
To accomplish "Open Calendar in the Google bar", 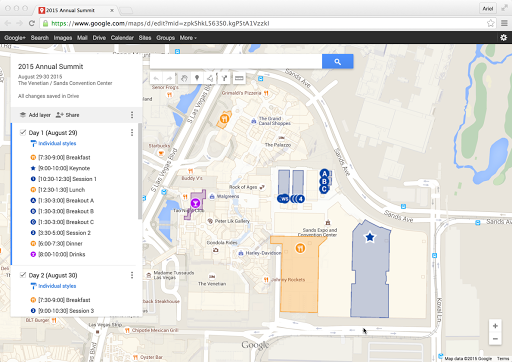I will [122, 38].
